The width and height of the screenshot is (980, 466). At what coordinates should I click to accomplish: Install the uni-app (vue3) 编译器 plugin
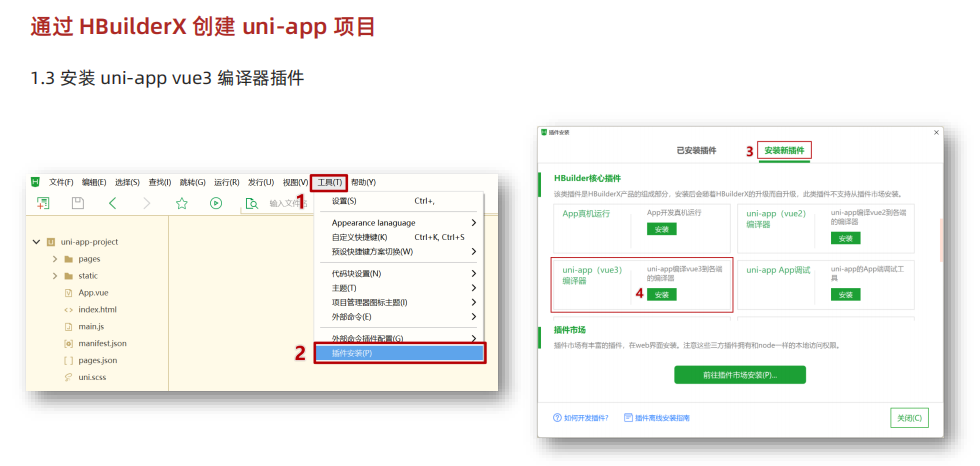(x=661, y=294)
